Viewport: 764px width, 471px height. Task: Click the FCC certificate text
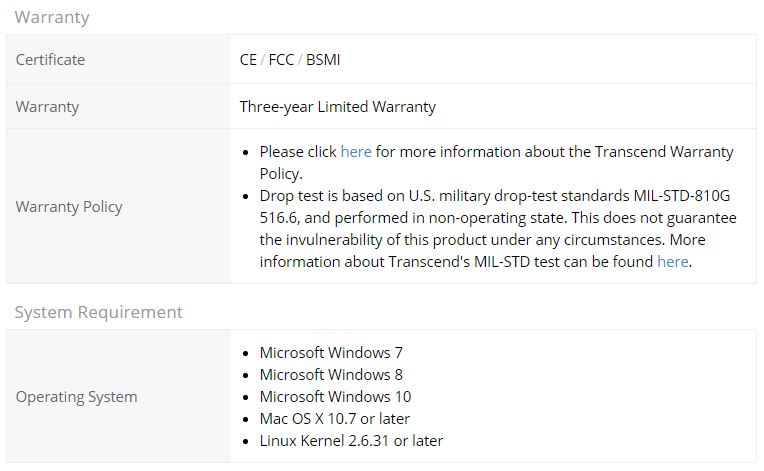(x=281, y=59)
